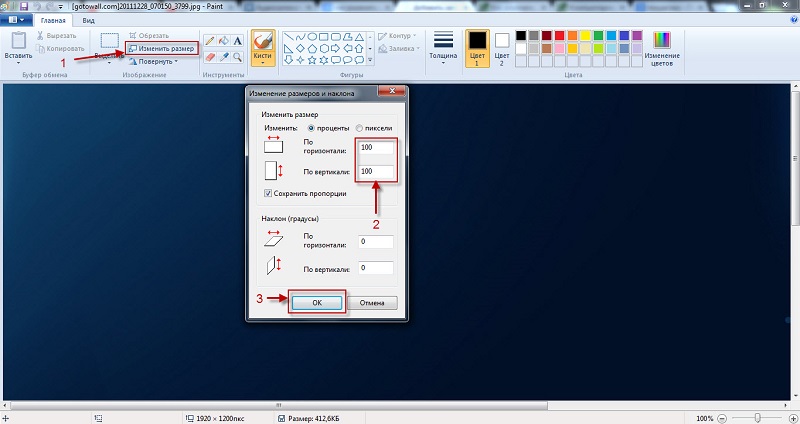Screen dimensions: 800x424
Task: Toggle the Сохранить пропорции checkbox
Action: tap(268, 193)
